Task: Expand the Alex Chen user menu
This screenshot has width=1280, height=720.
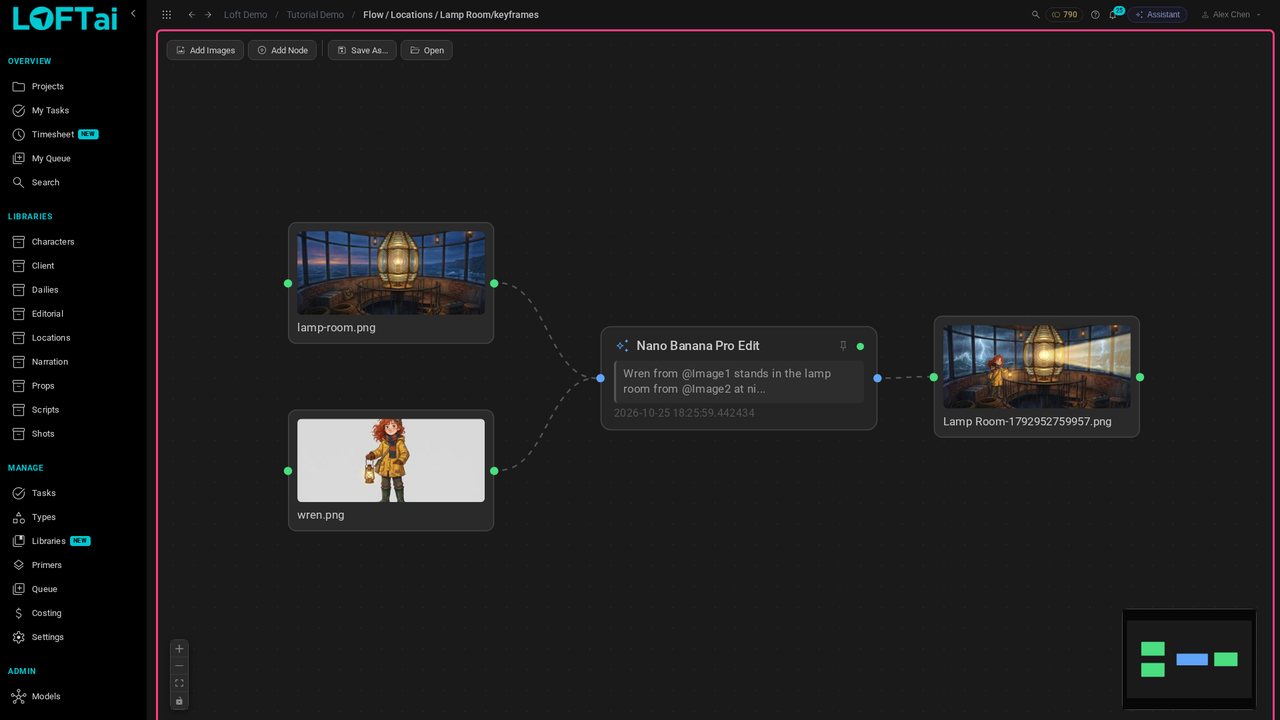Action: pyautogui.click(x=1231, y=15)
